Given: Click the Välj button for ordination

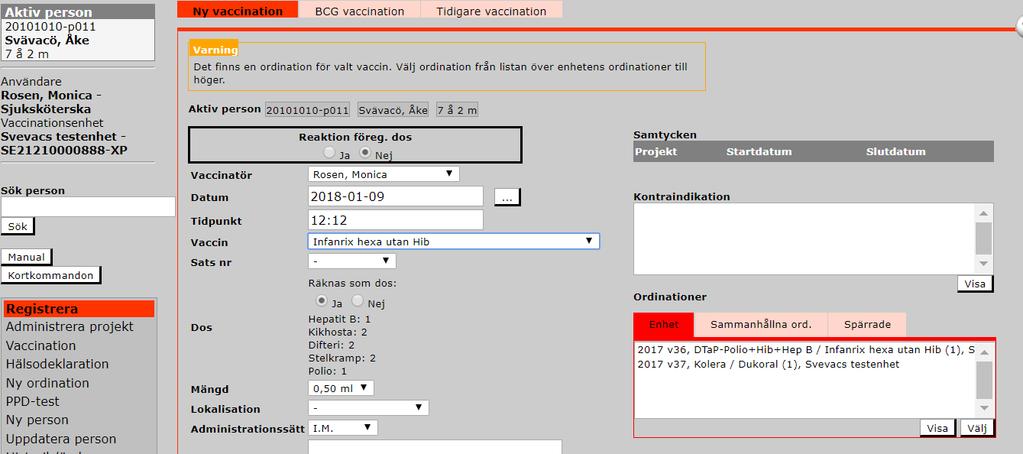Looking at the screenshot, I should coord(977,429).
